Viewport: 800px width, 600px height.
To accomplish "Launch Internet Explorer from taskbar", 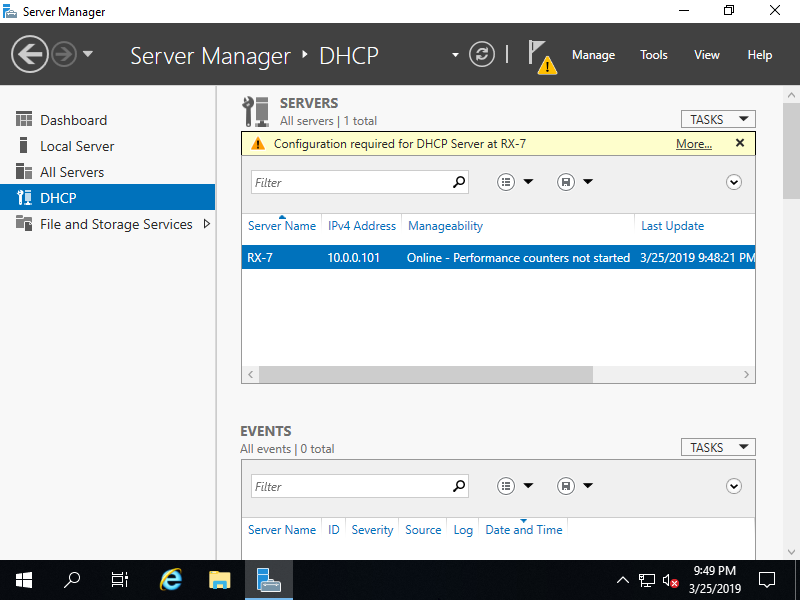I will pos(170,580).
